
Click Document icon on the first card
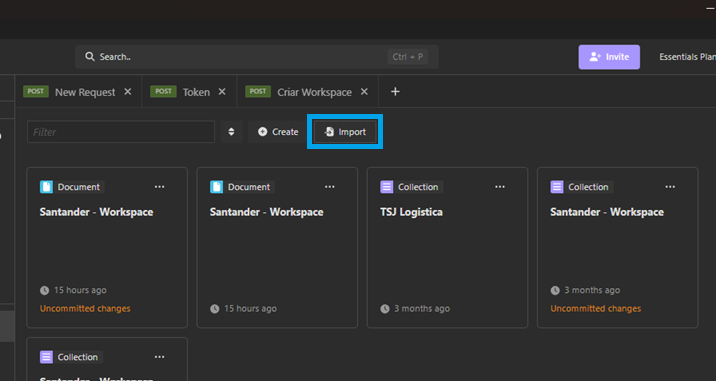pos(46,187)
